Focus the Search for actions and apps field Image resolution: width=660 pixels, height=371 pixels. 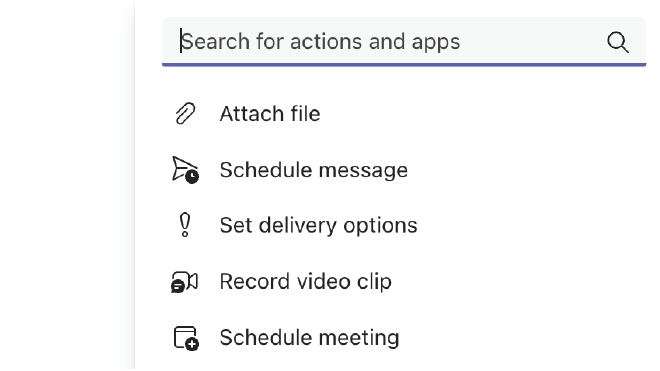(404, 42)
